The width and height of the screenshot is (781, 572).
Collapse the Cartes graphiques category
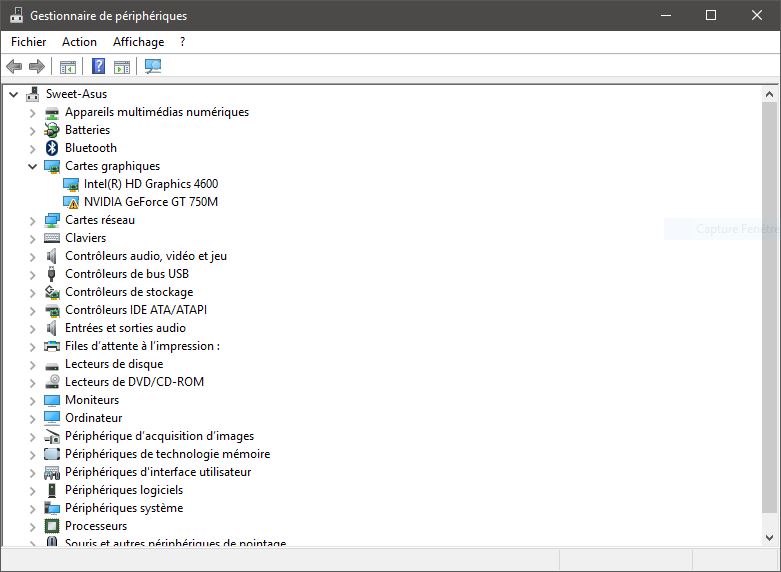(x=32, y=166)
